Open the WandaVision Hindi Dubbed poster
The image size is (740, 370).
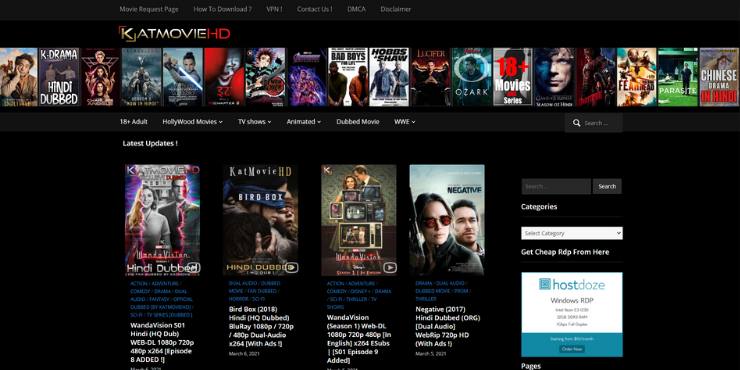coord(162,220)
